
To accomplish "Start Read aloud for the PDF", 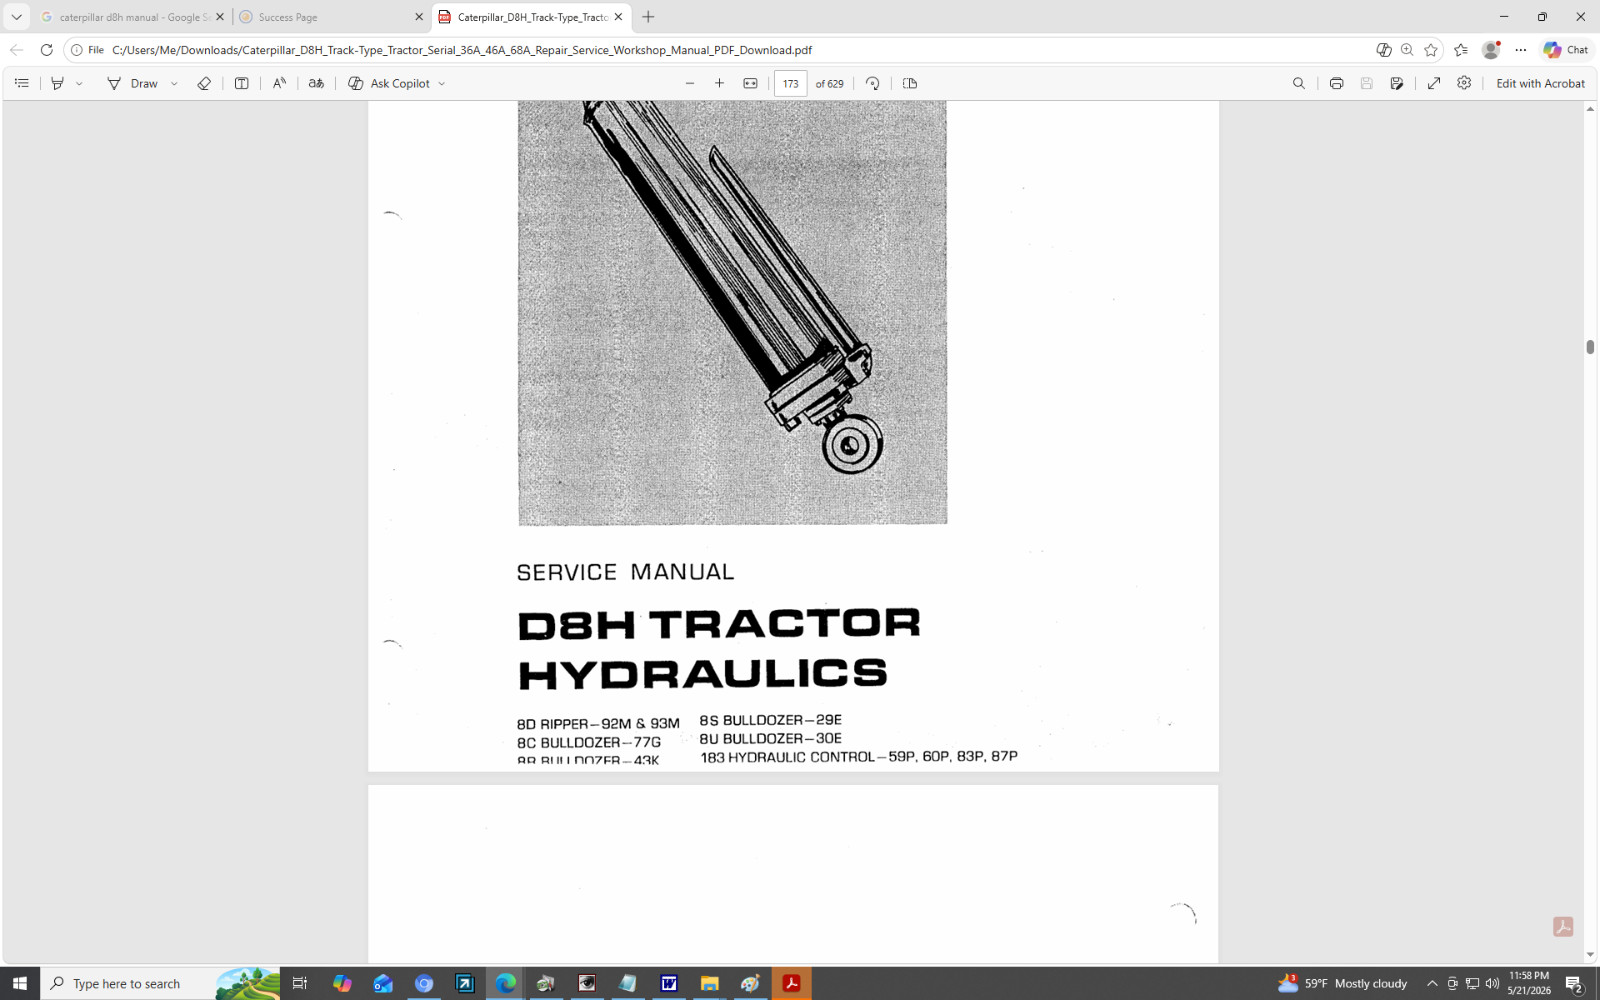I will coord(280,84).
